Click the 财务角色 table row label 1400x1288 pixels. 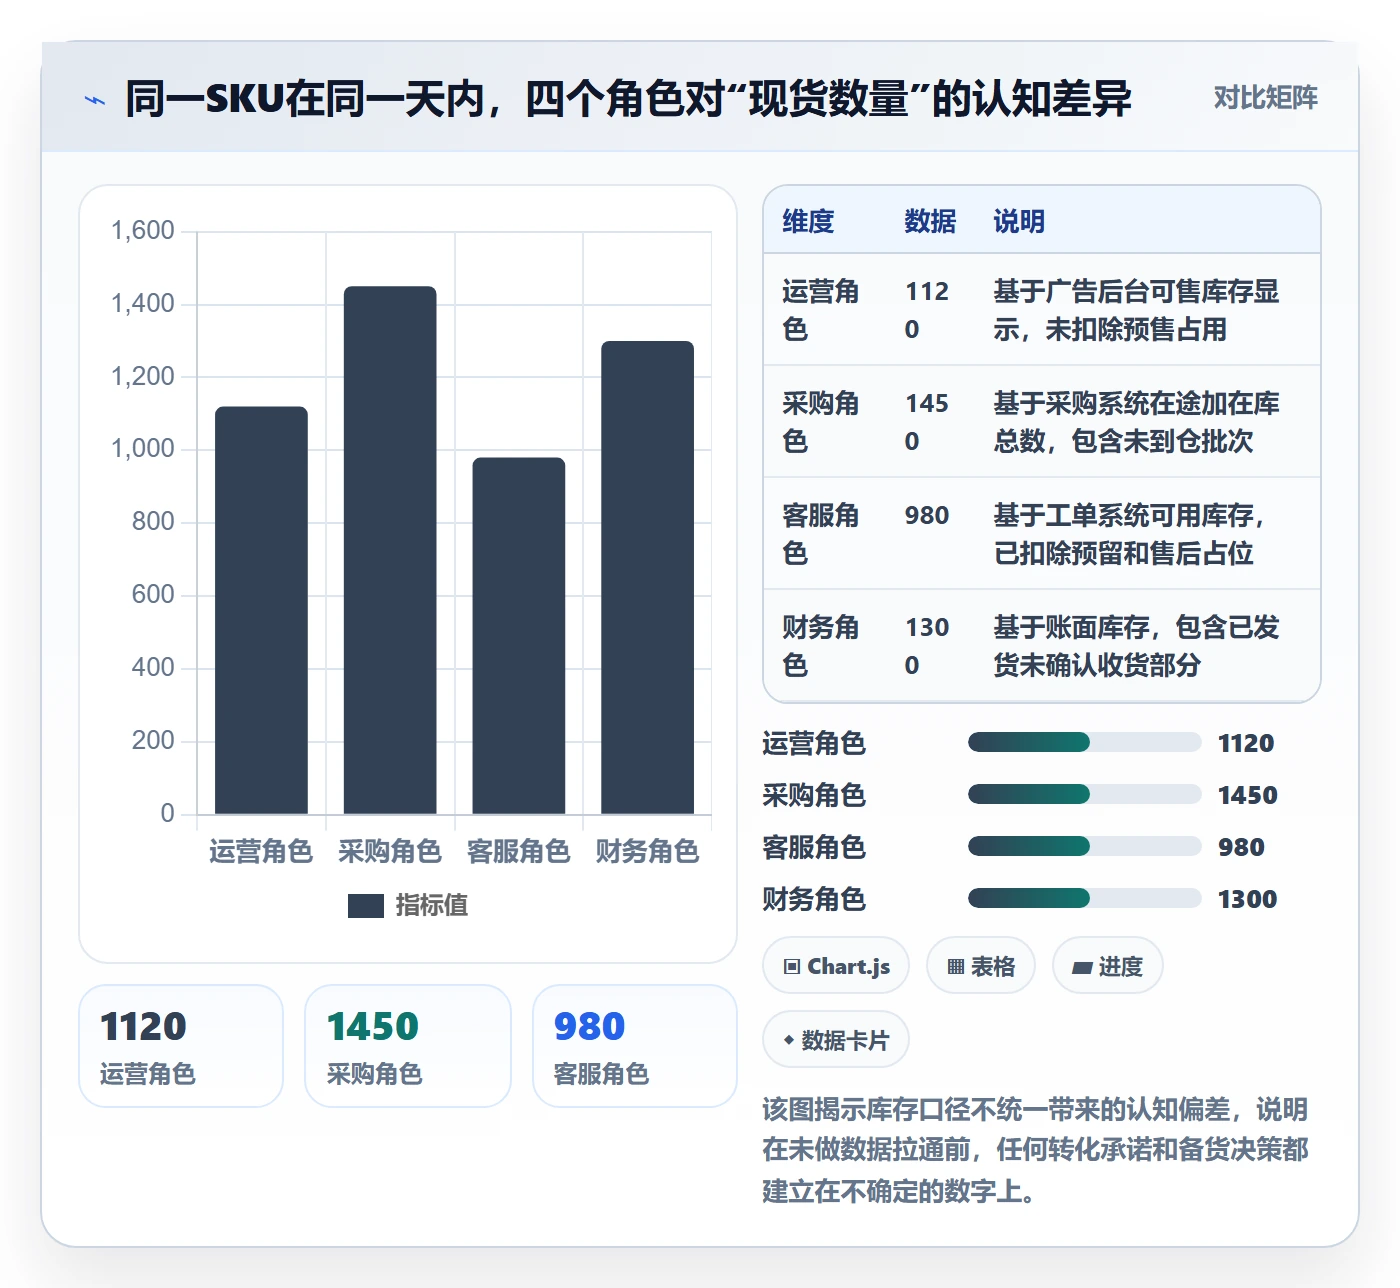pyautogui.click(x=821, y=646)
